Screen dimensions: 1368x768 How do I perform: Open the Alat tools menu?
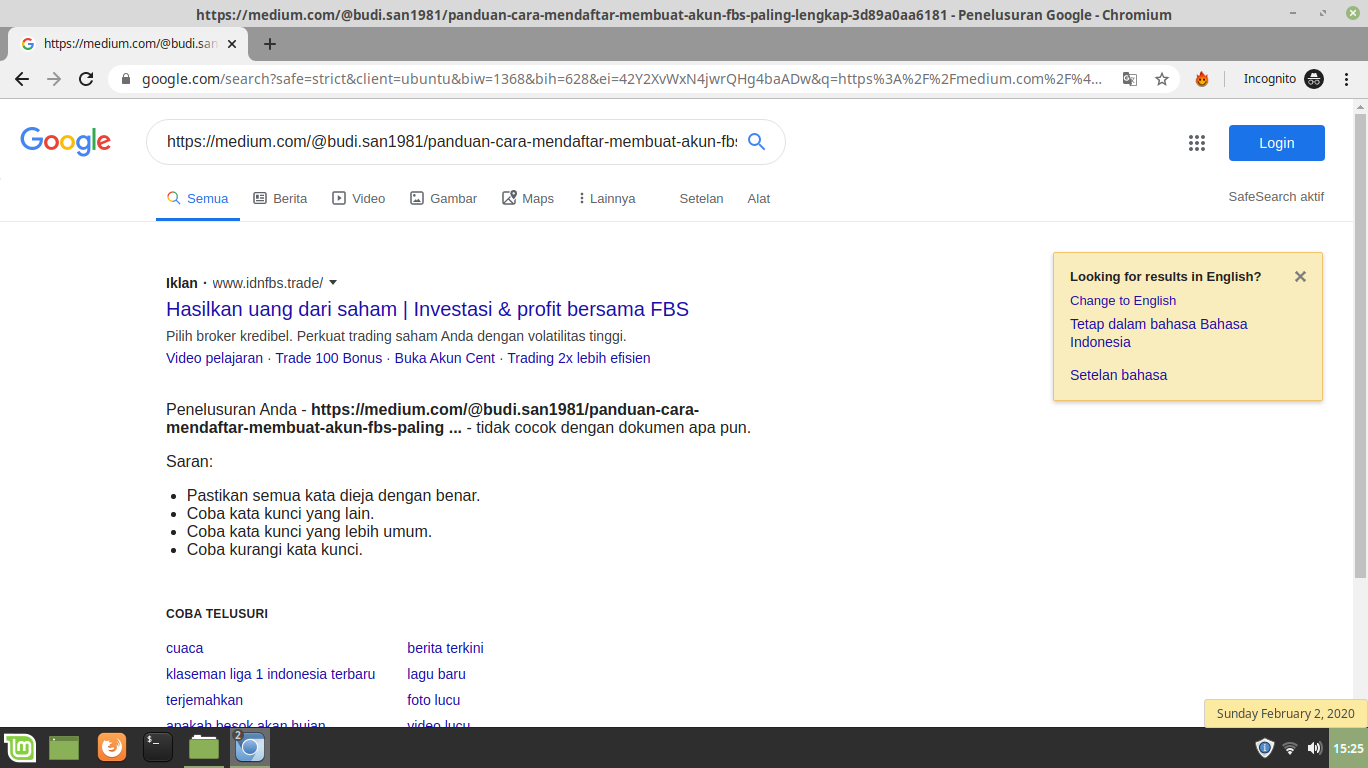[759, 198]
